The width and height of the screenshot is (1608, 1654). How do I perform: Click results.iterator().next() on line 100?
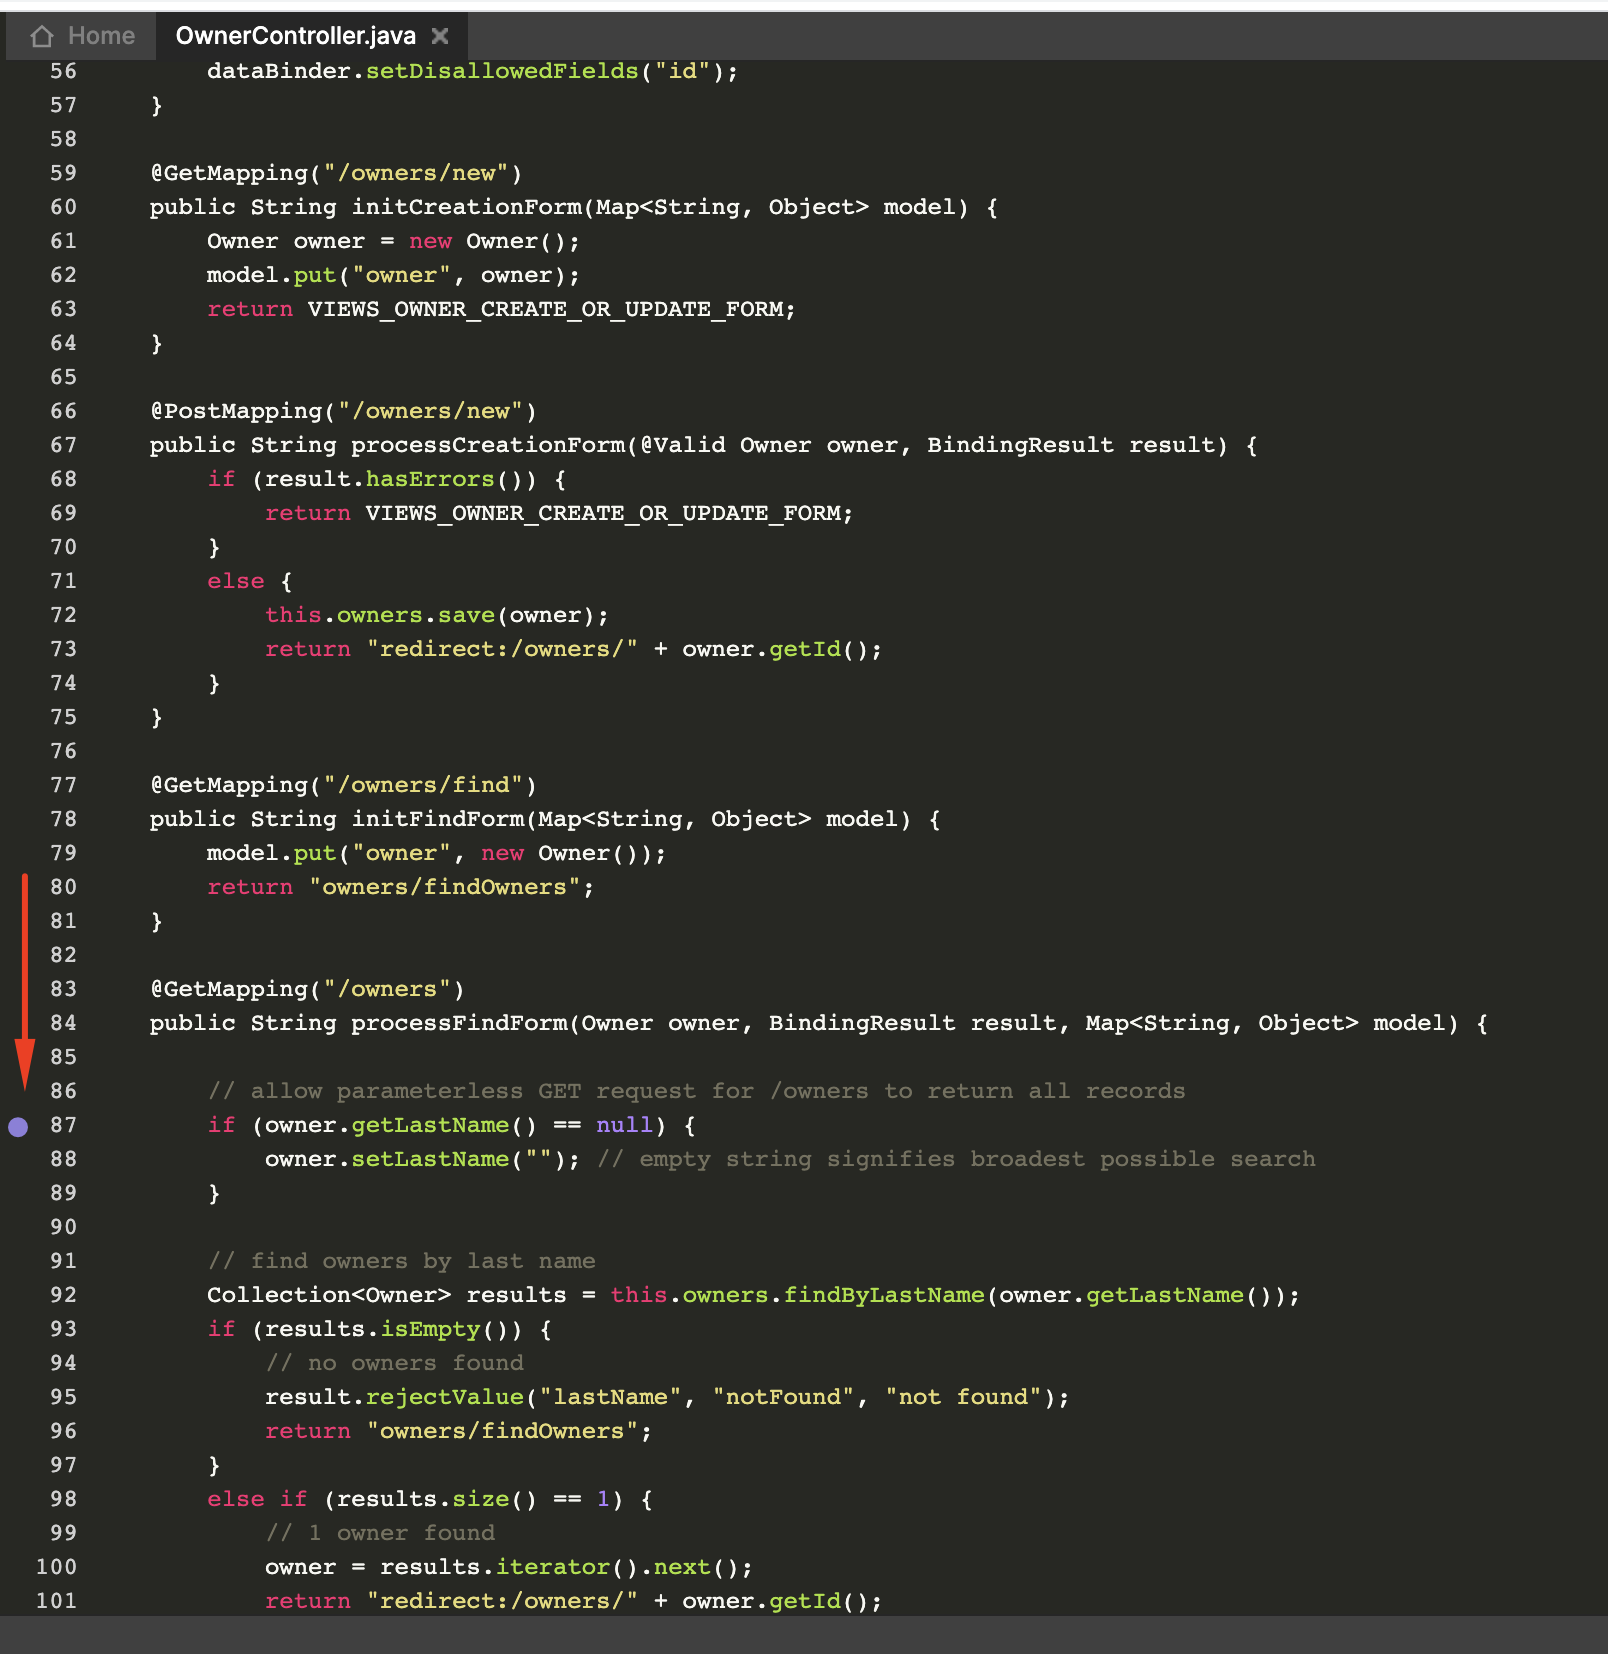(559, 1567)
